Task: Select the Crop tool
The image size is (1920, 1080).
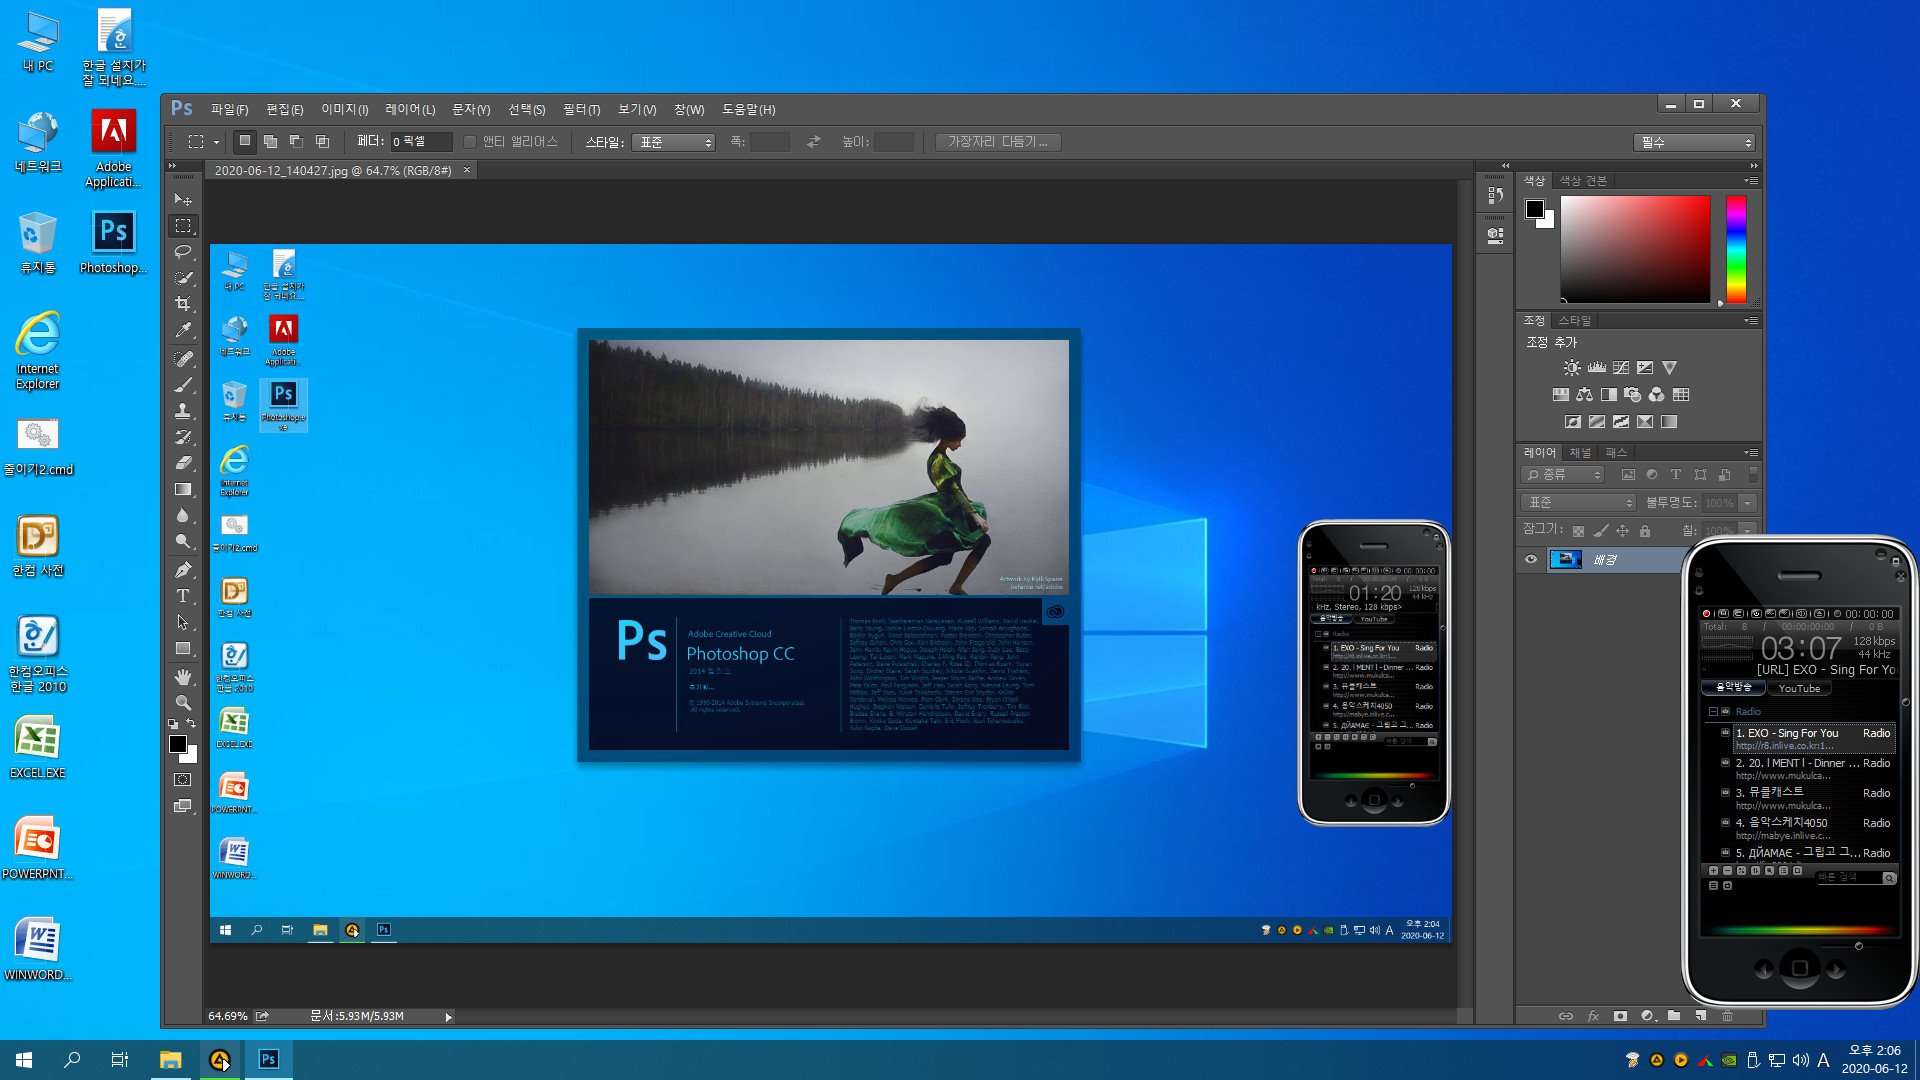Action: [183, 304]
